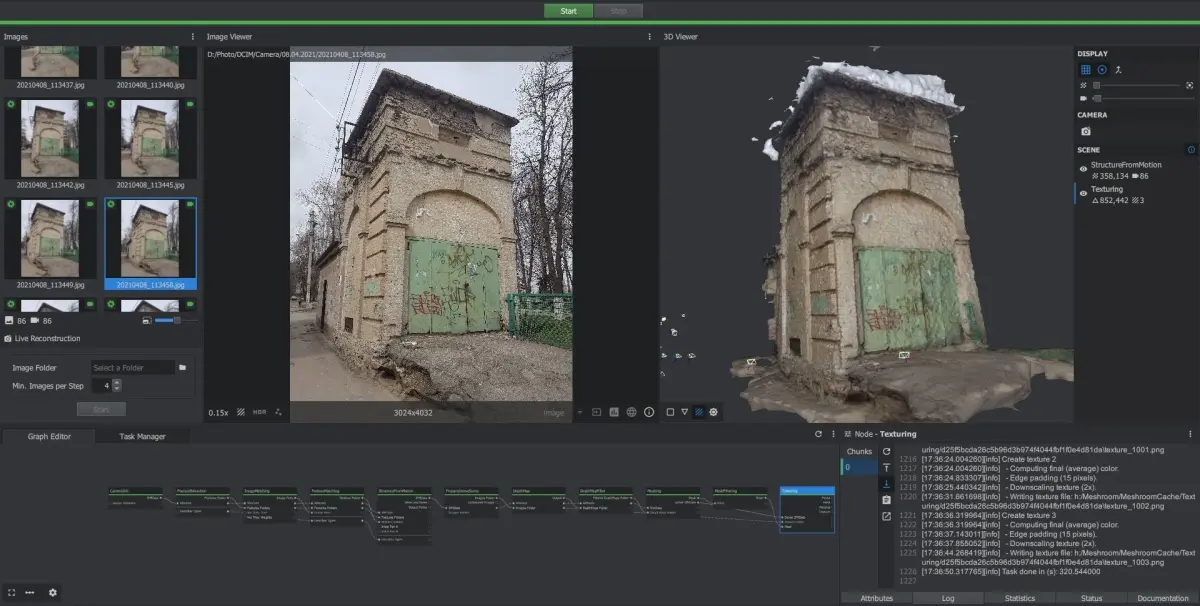Select thumbnail 20210408_113445.jpg
The image size is (1200, 606).
coord(150,144)
